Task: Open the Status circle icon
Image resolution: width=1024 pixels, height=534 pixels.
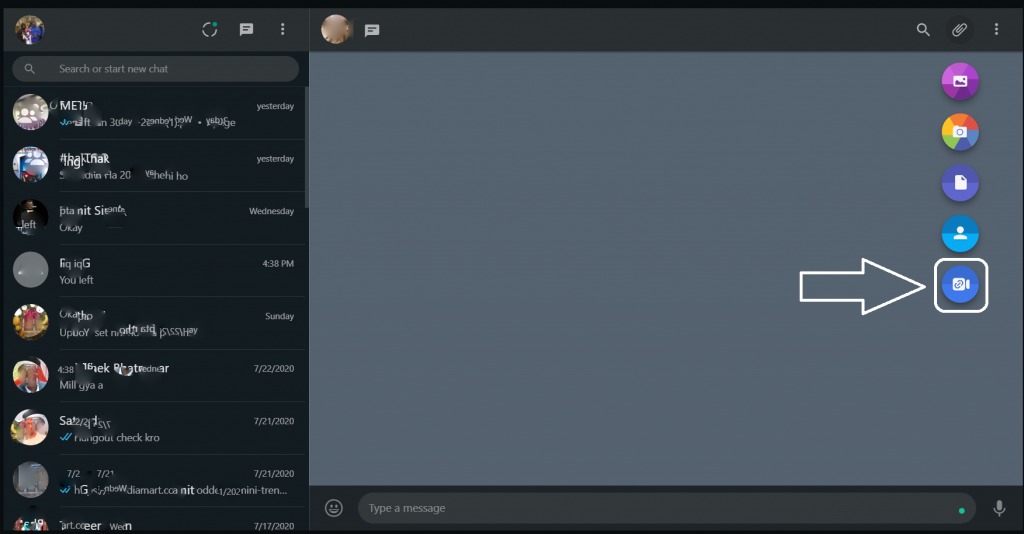Action: coord(210,29)
